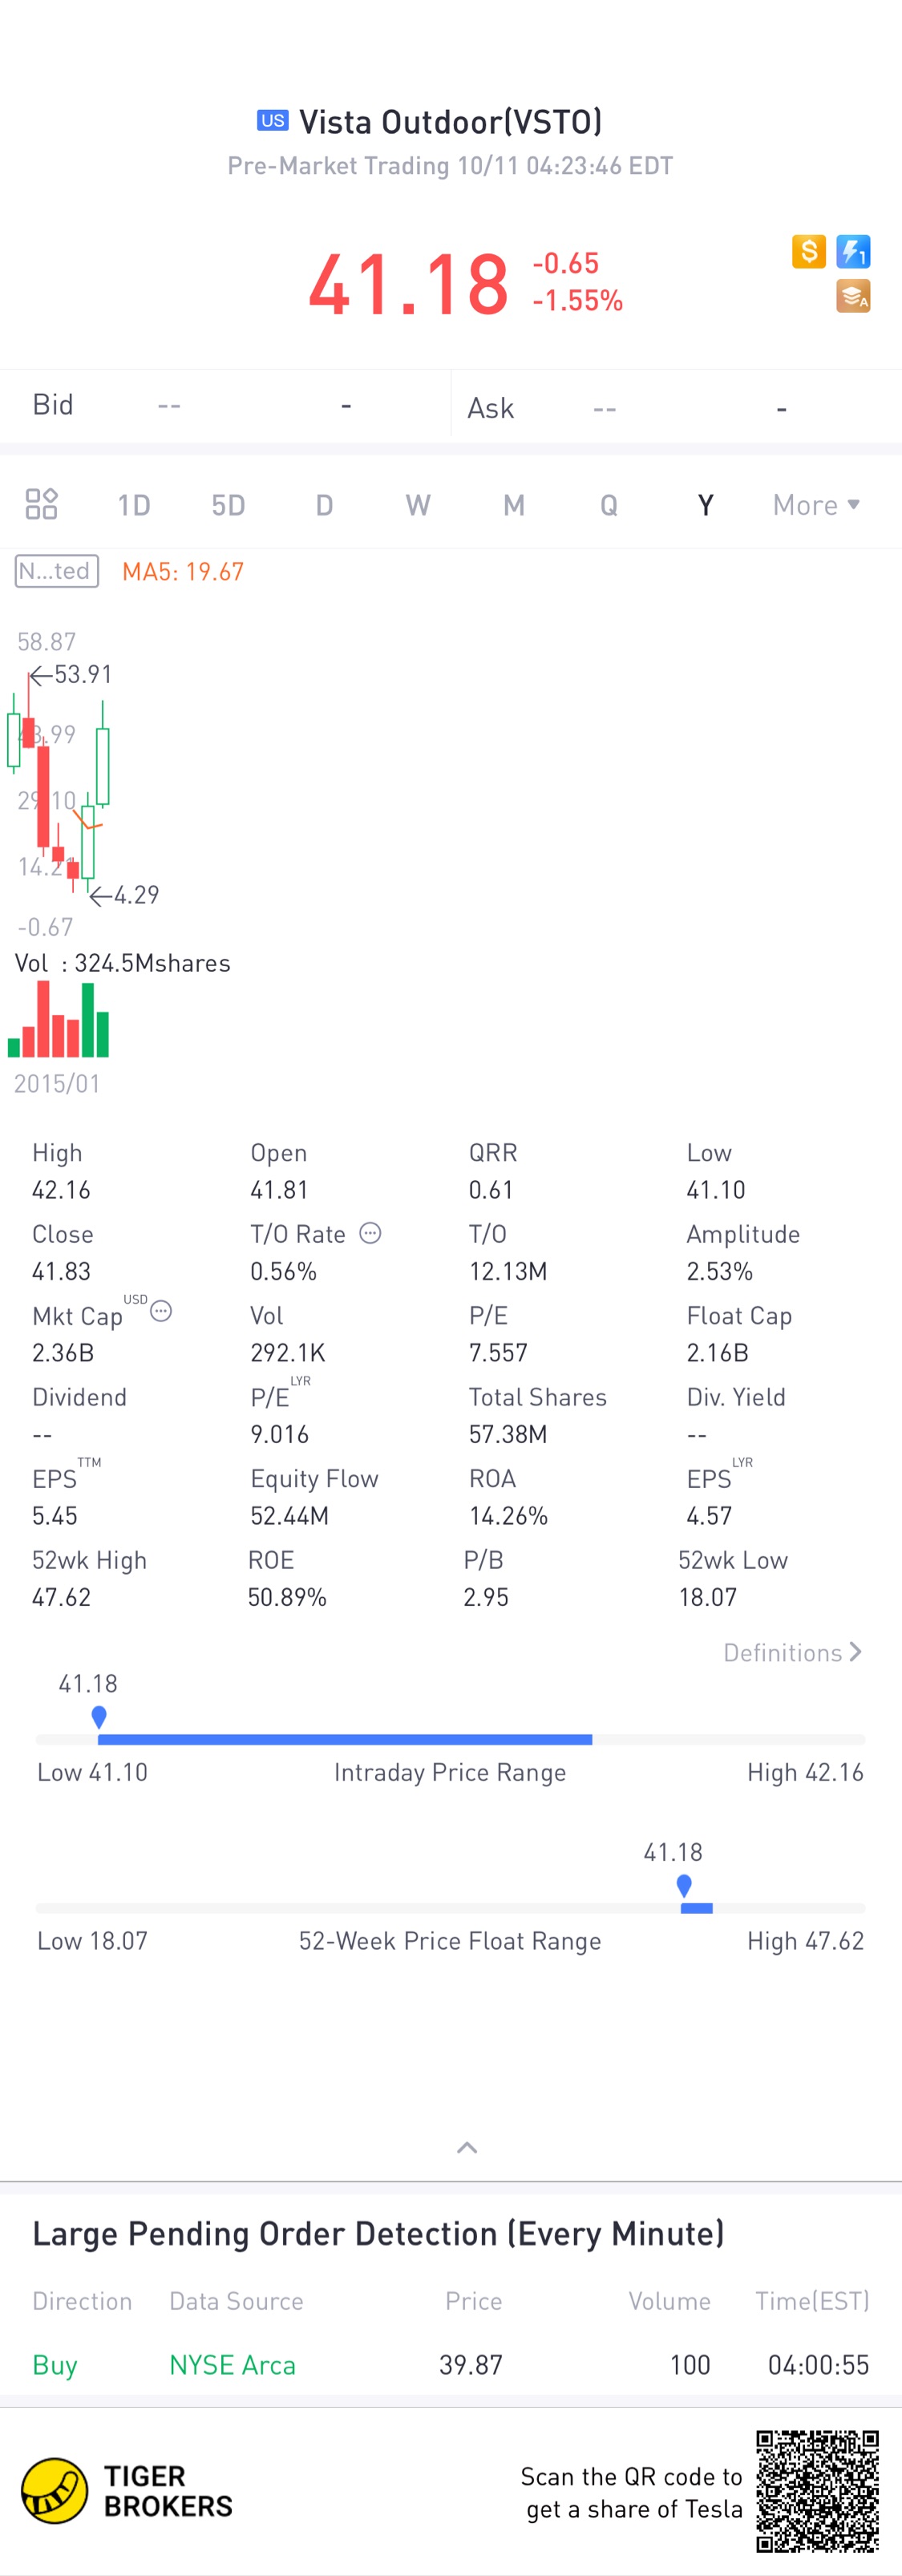Image resolution: width=902 pixels, height=2576 pixels.
Task: Tap the tan stacked layers icon
Action: pos(853,296)
